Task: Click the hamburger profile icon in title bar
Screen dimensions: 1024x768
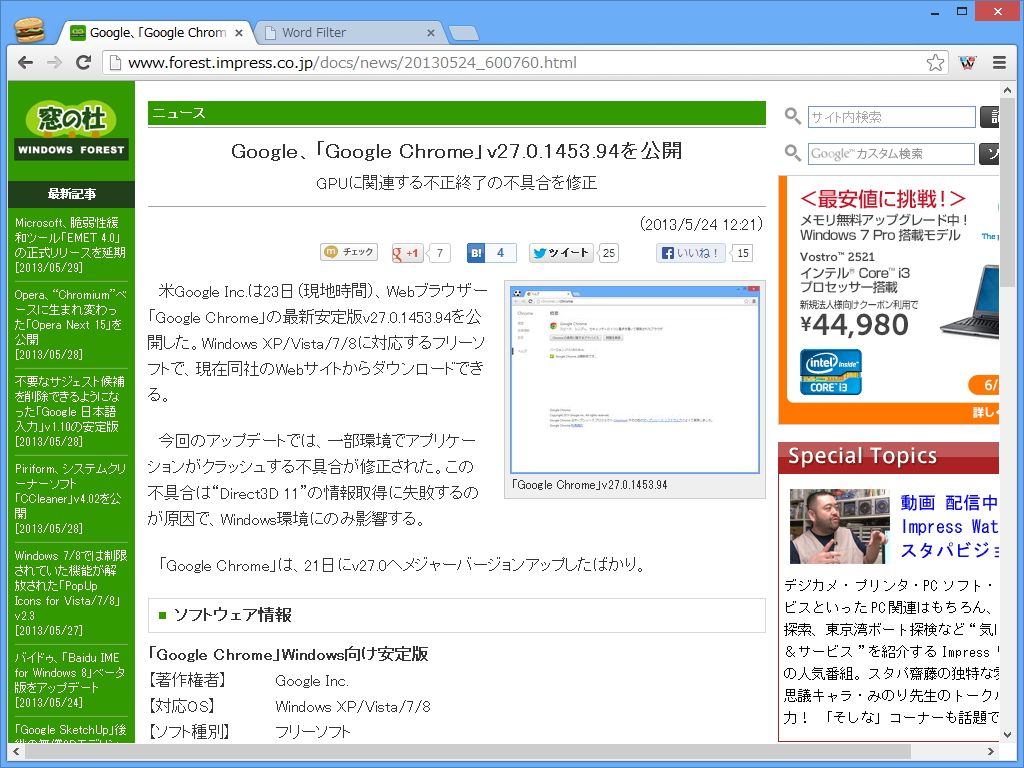Action: (x=29, y=30)
